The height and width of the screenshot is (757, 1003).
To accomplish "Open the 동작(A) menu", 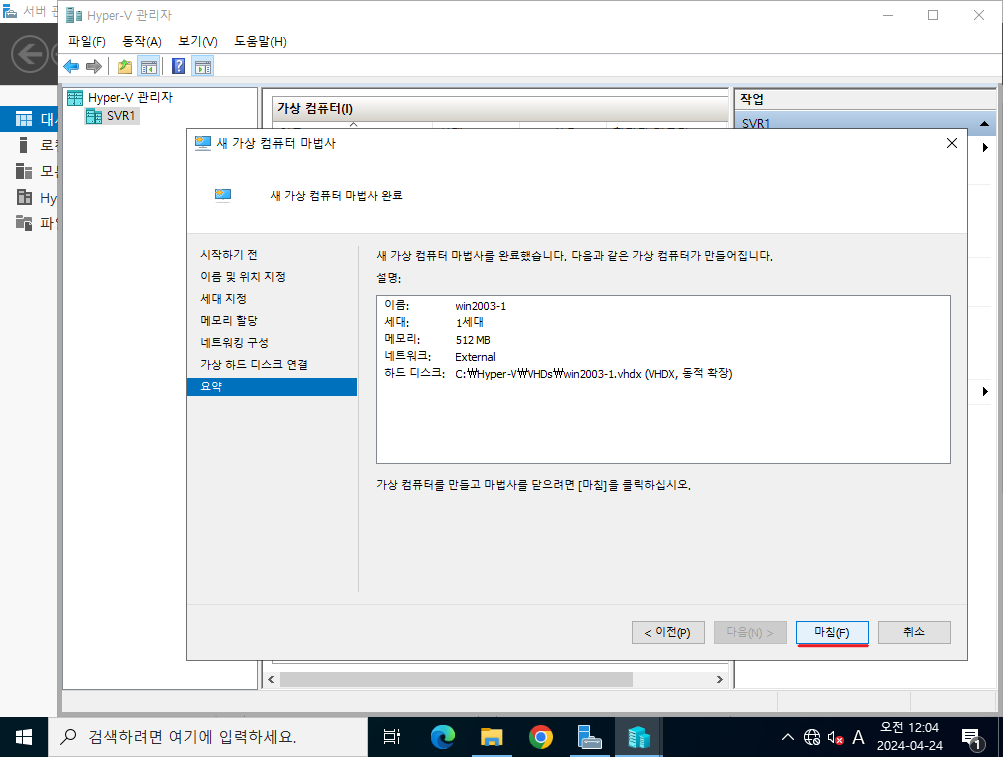I will [x=141, y=42].
